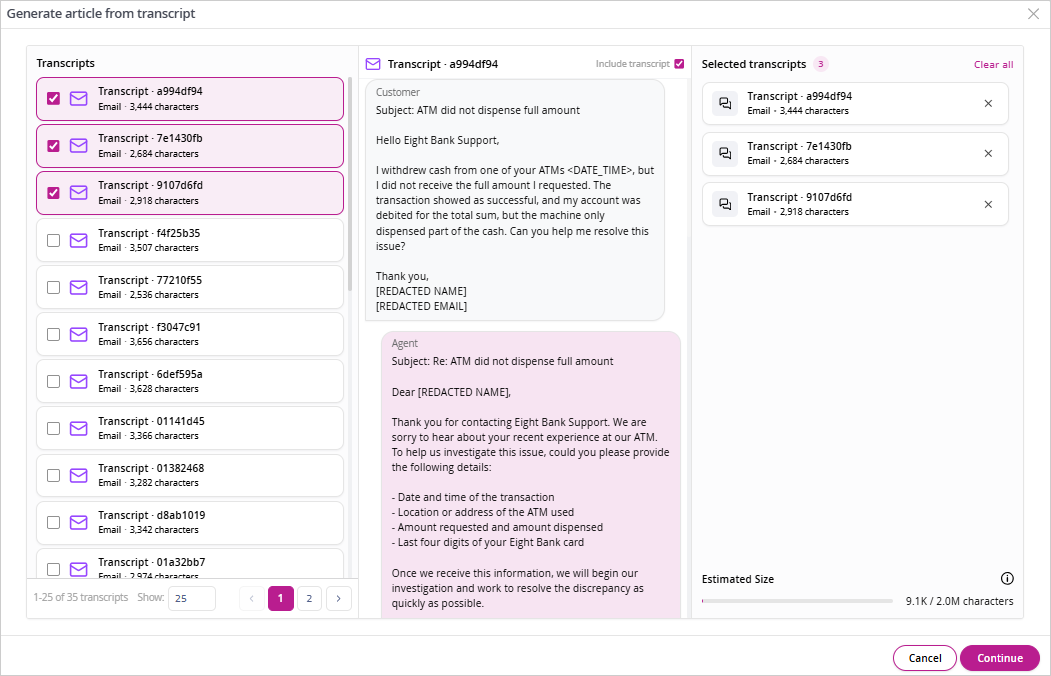Uncheck Transcript 7e1430fb checkbox
The image size is (1051, 676).
pos(54,145)
